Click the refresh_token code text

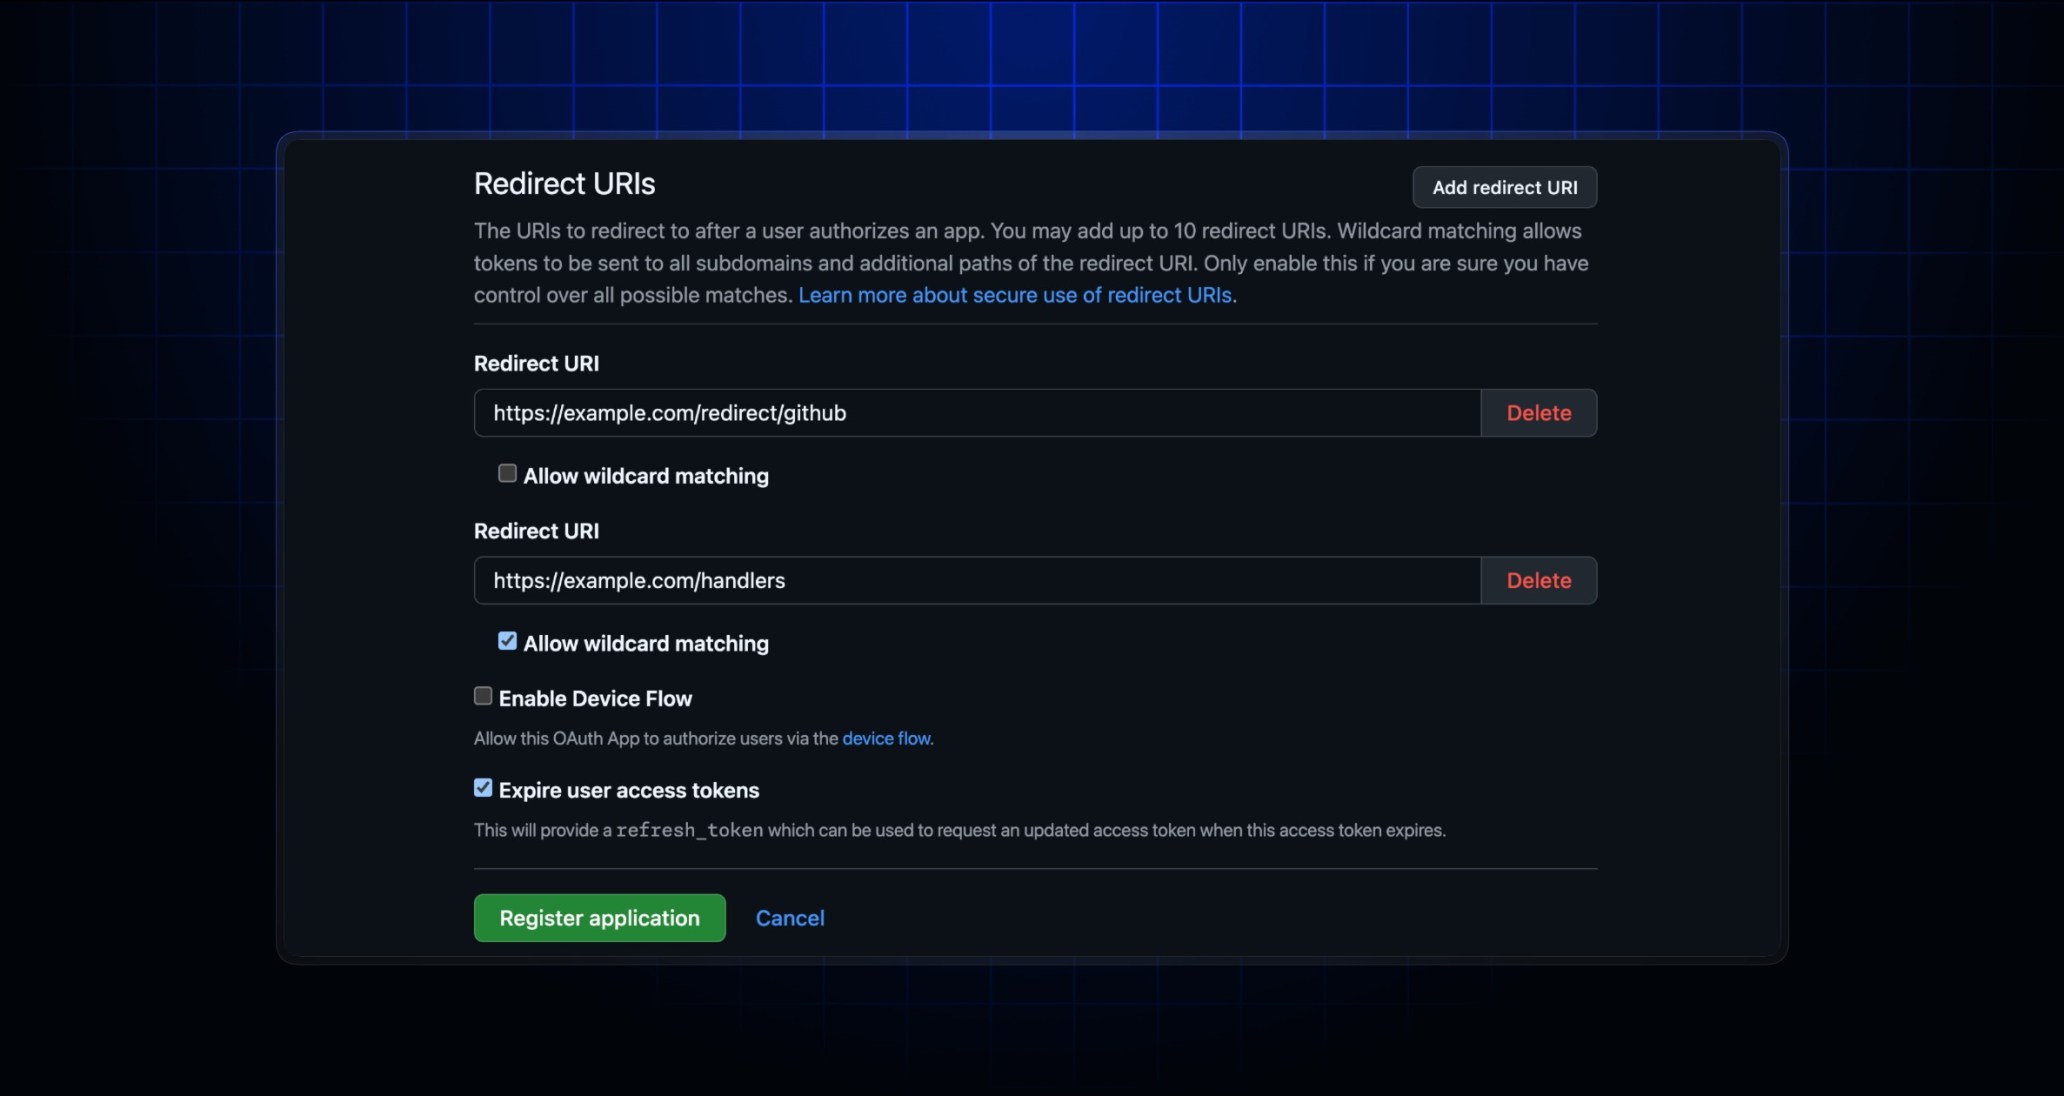tap(689, 830)
